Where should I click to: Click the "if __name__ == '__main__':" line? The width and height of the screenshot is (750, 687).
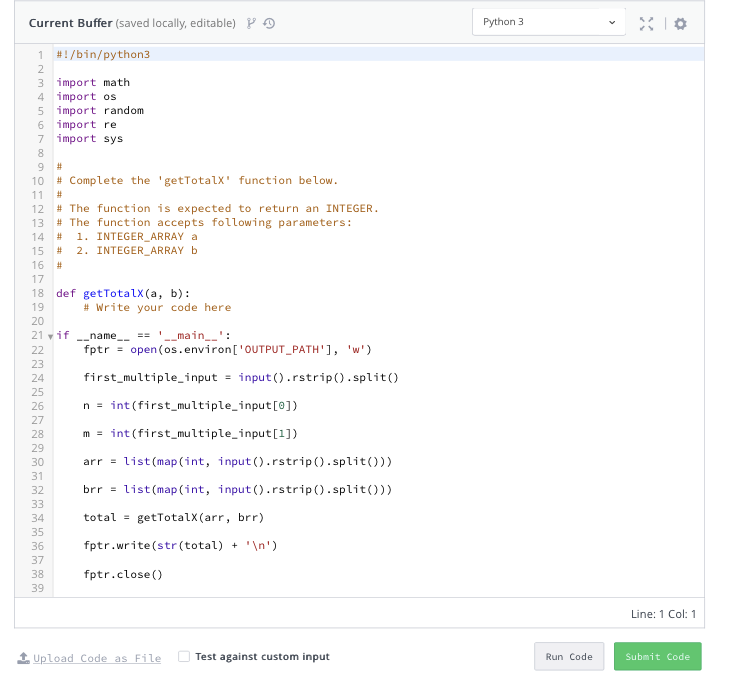143,335
